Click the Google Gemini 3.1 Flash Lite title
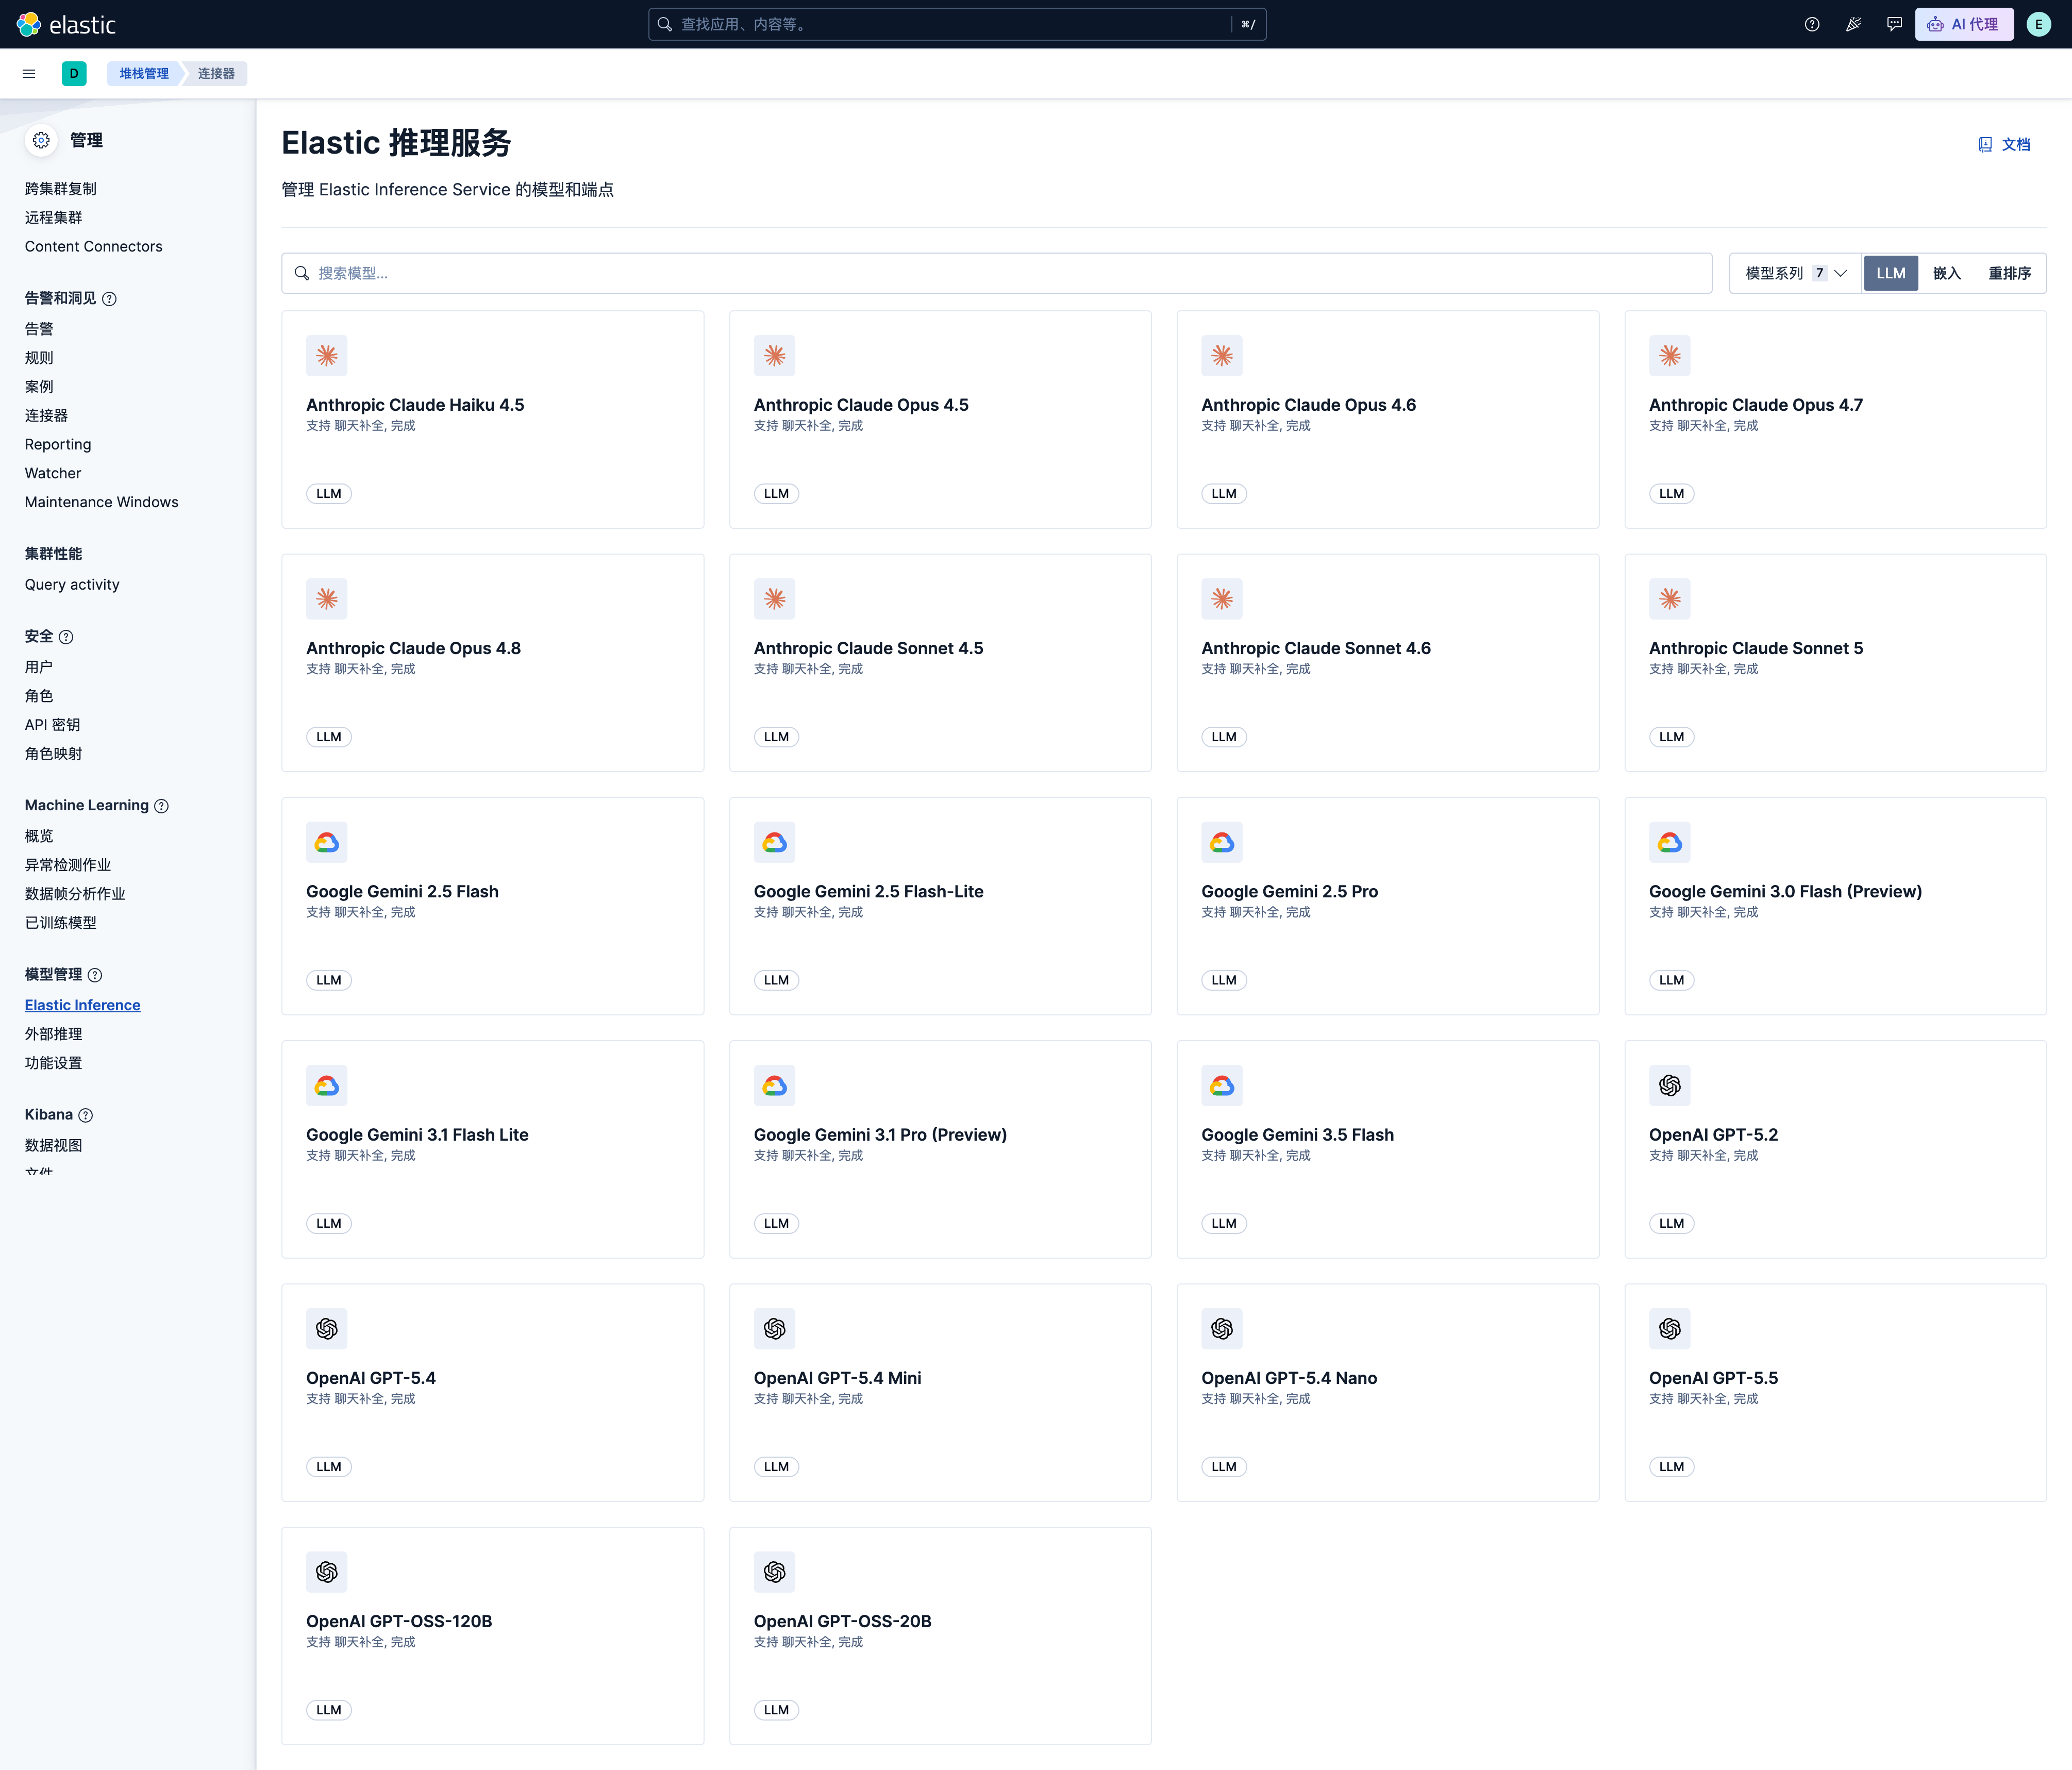2072x1770 pixels. pos(417,1135)
